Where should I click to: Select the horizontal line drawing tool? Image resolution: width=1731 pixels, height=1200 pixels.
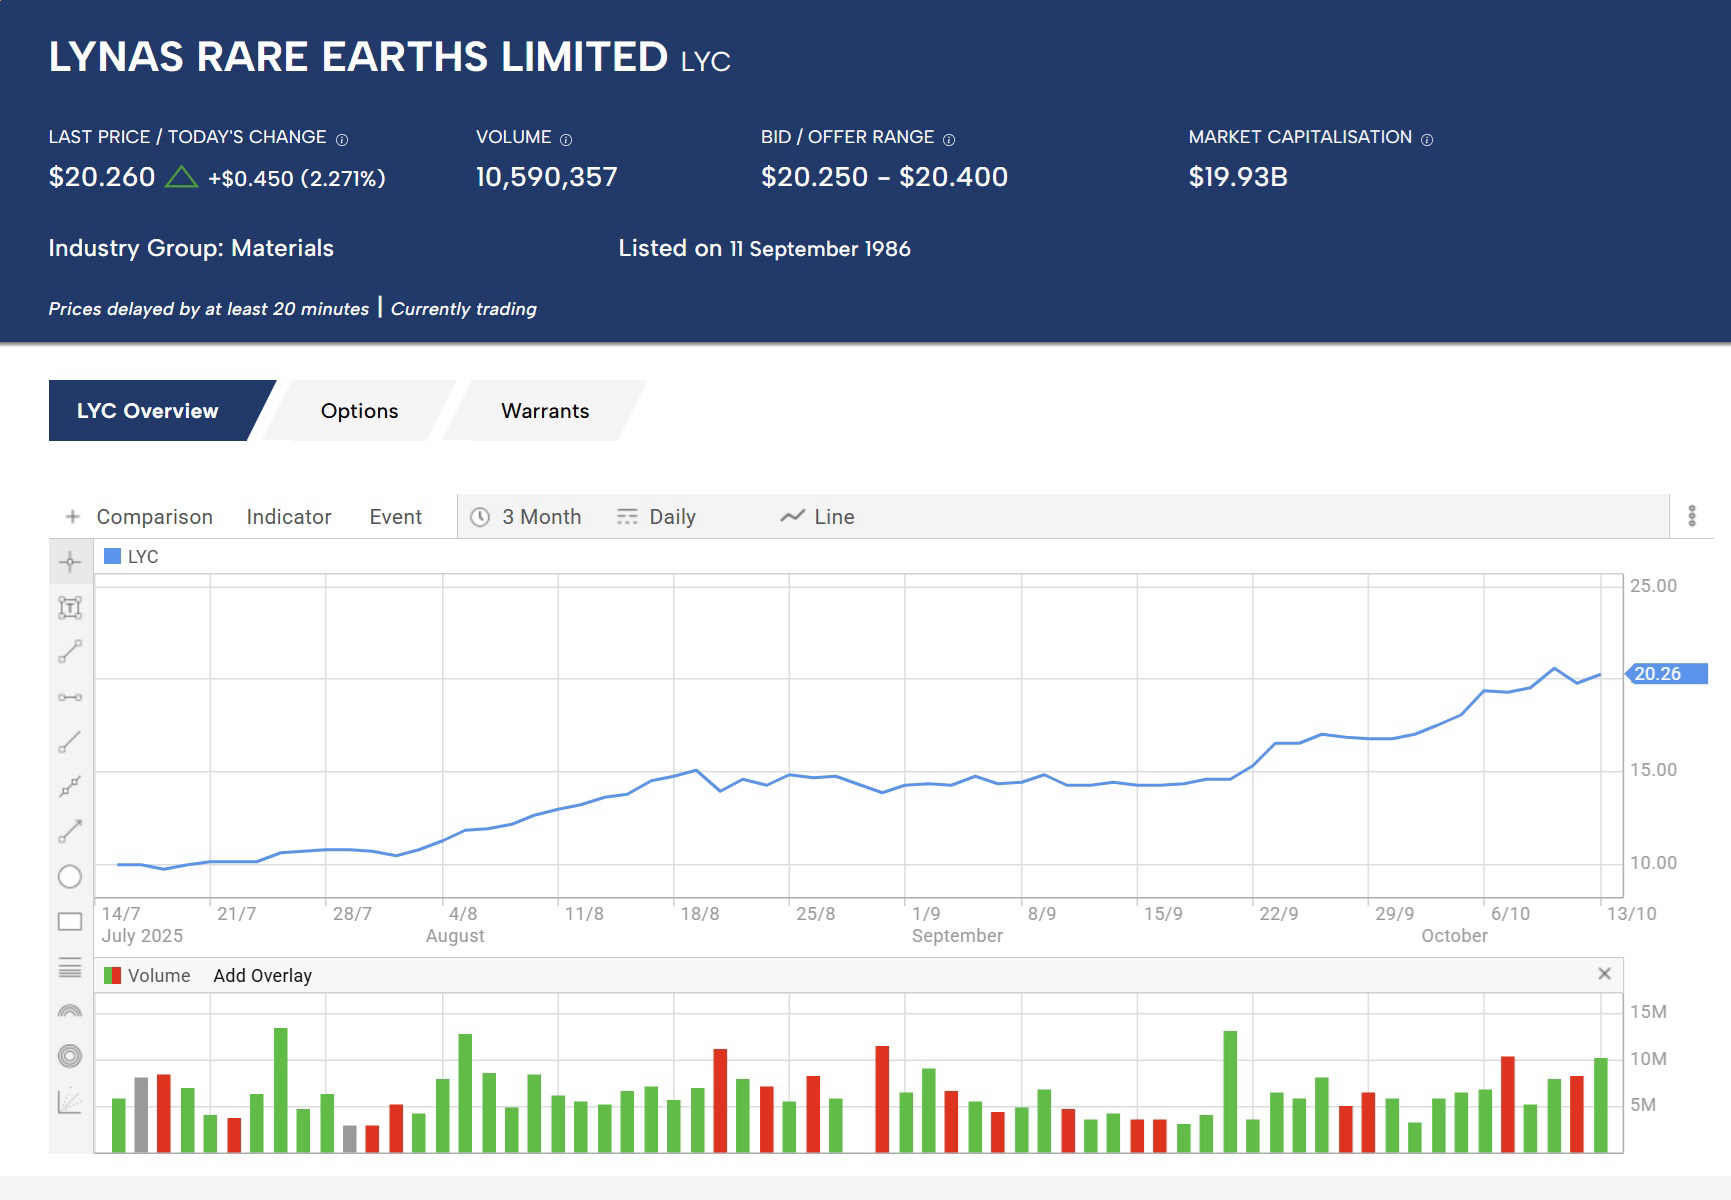tap(70, 697)
